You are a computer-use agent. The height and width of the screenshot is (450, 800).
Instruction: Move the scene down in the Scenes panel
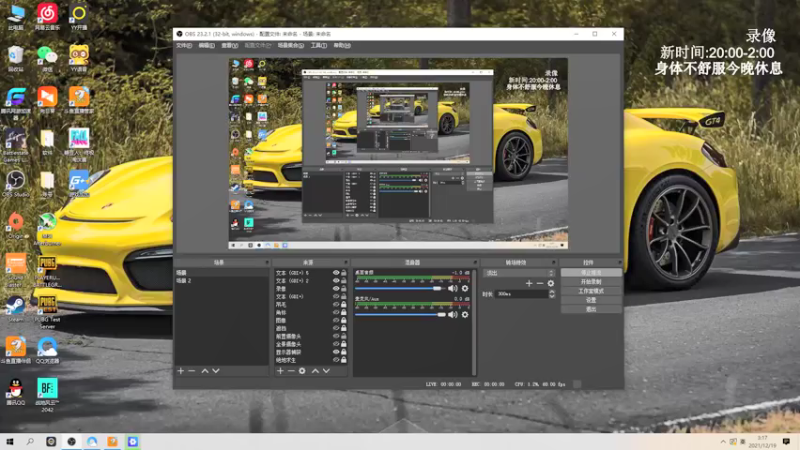216,371
